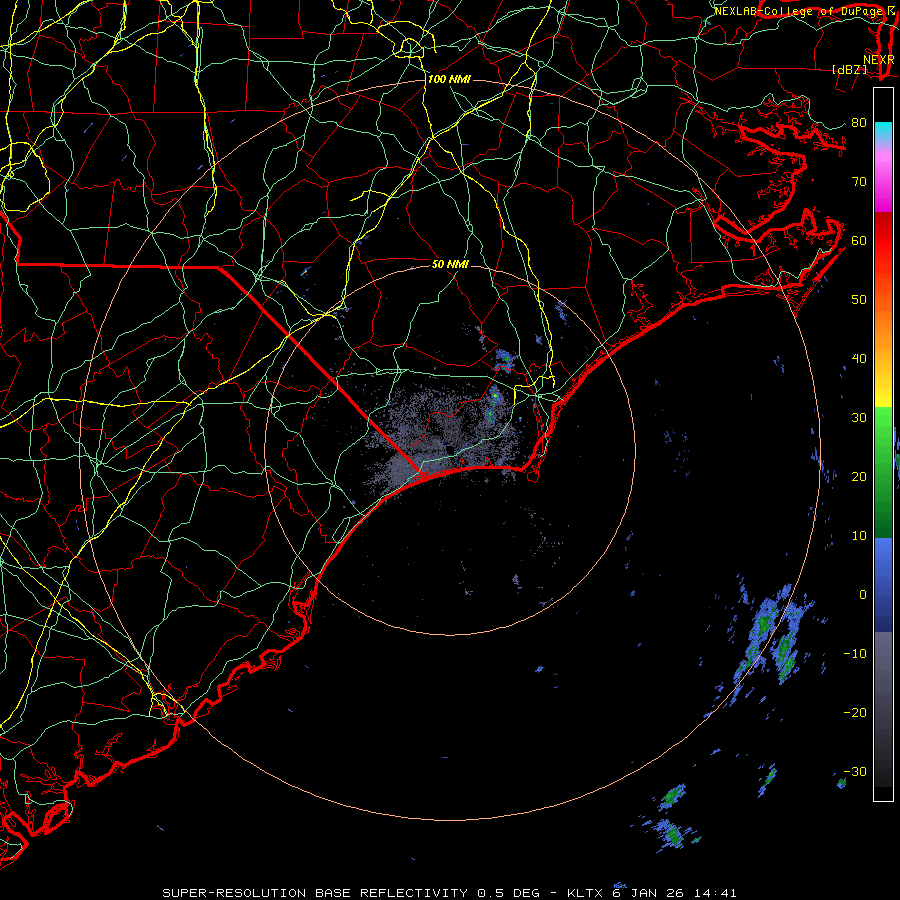Click the 10 value on the dBZ scale
The width and height of the screenshot is (900, 900).
(x=859, y=536)
